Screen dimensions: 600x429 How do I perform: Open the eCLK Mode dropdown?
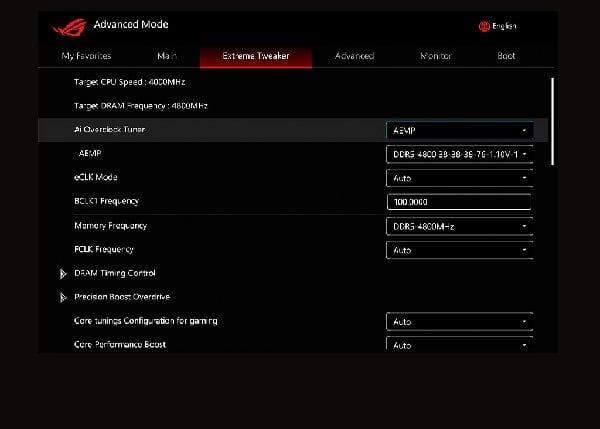click(x=460, y=178)
